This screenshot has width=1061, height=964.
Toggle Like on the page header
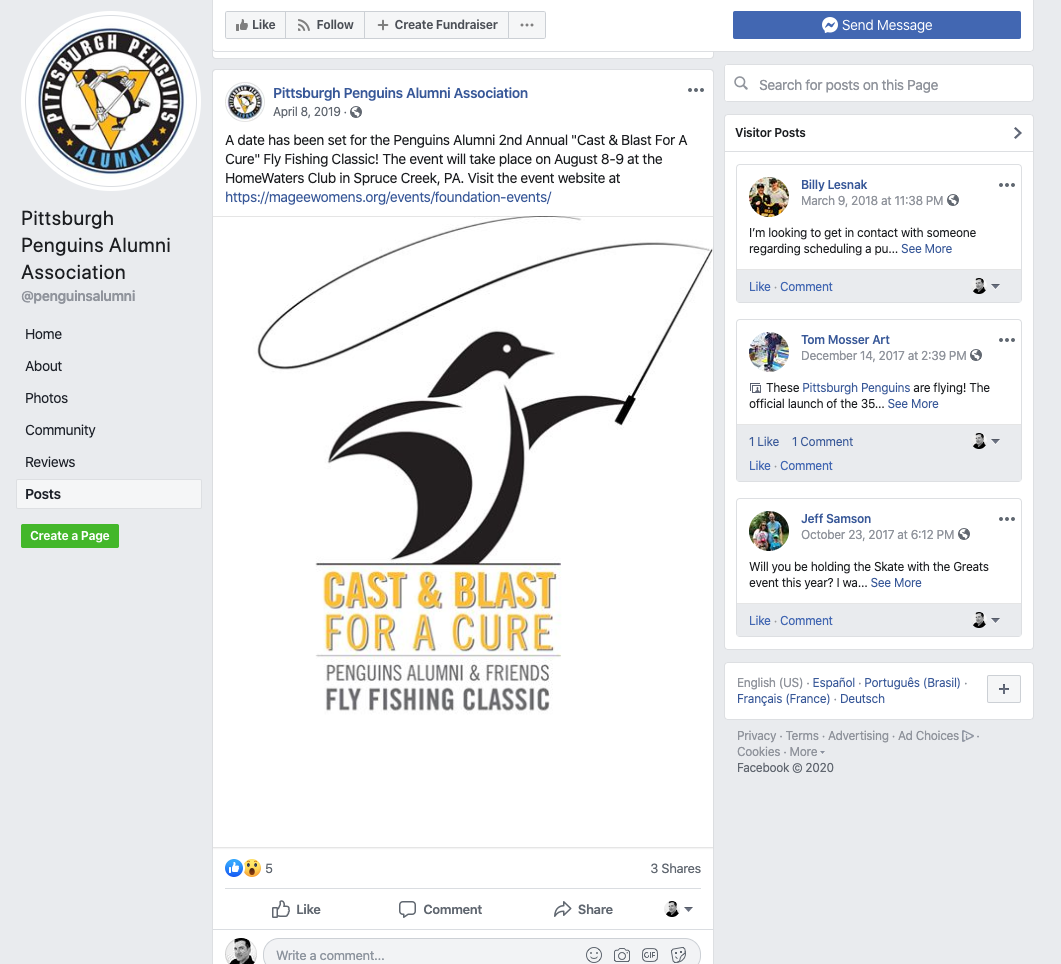255,25
